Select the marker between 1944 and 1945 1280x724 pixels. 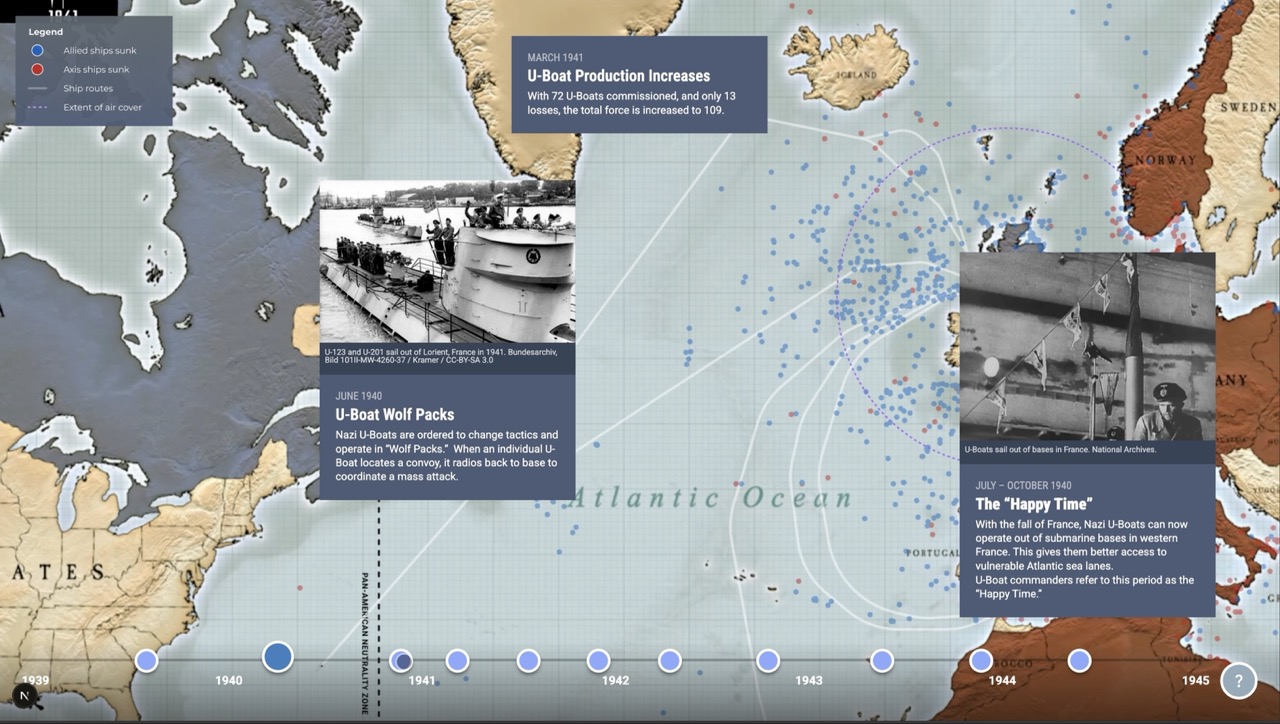click(x=1079, y=660)
